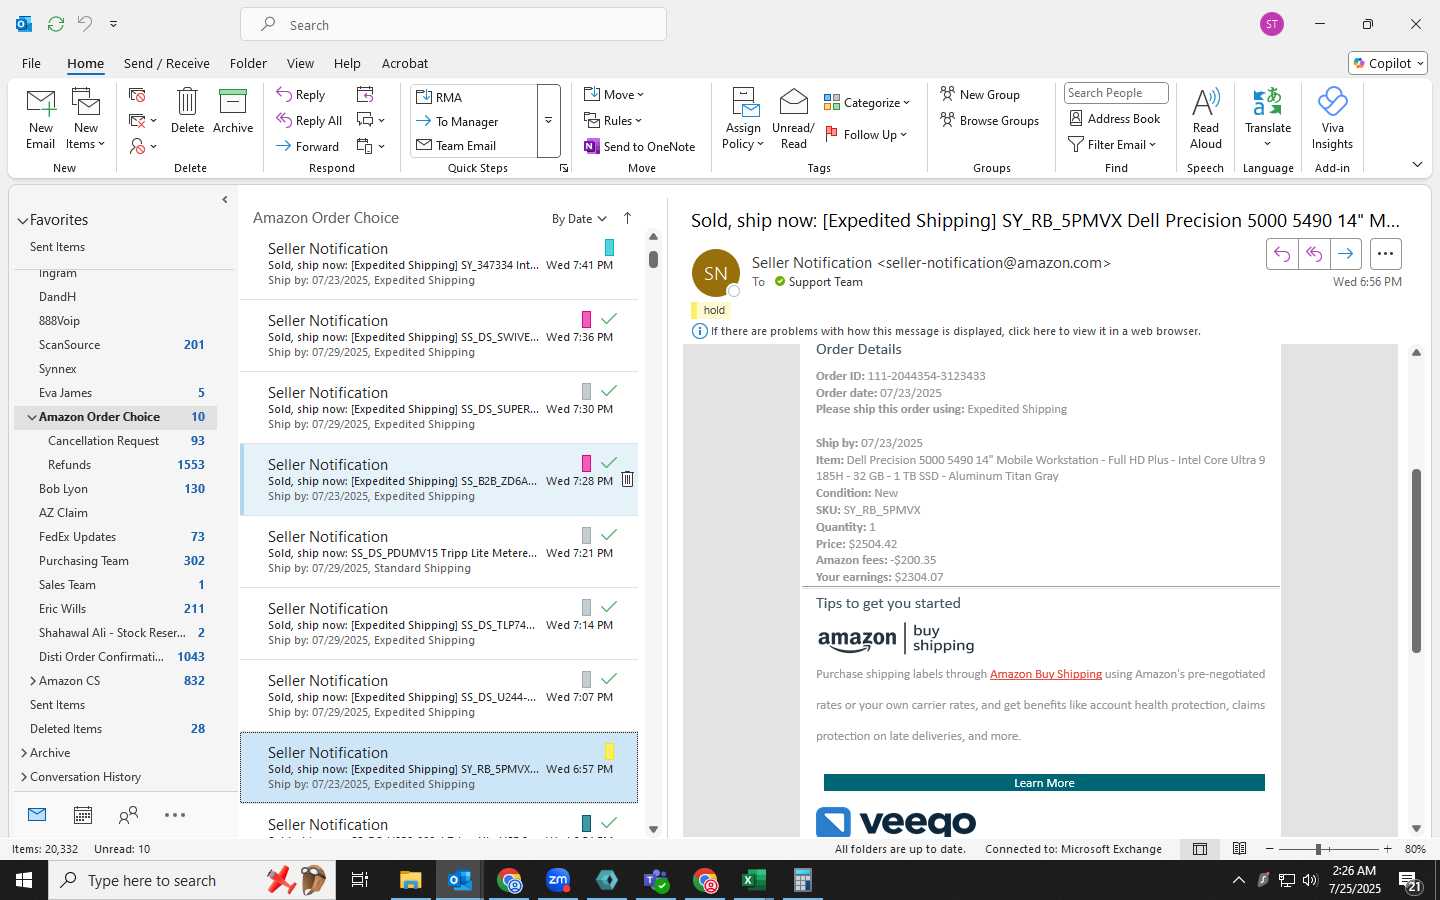Archive the selected message
This screenshot has height=900, width=1440.
coord(233,111)
